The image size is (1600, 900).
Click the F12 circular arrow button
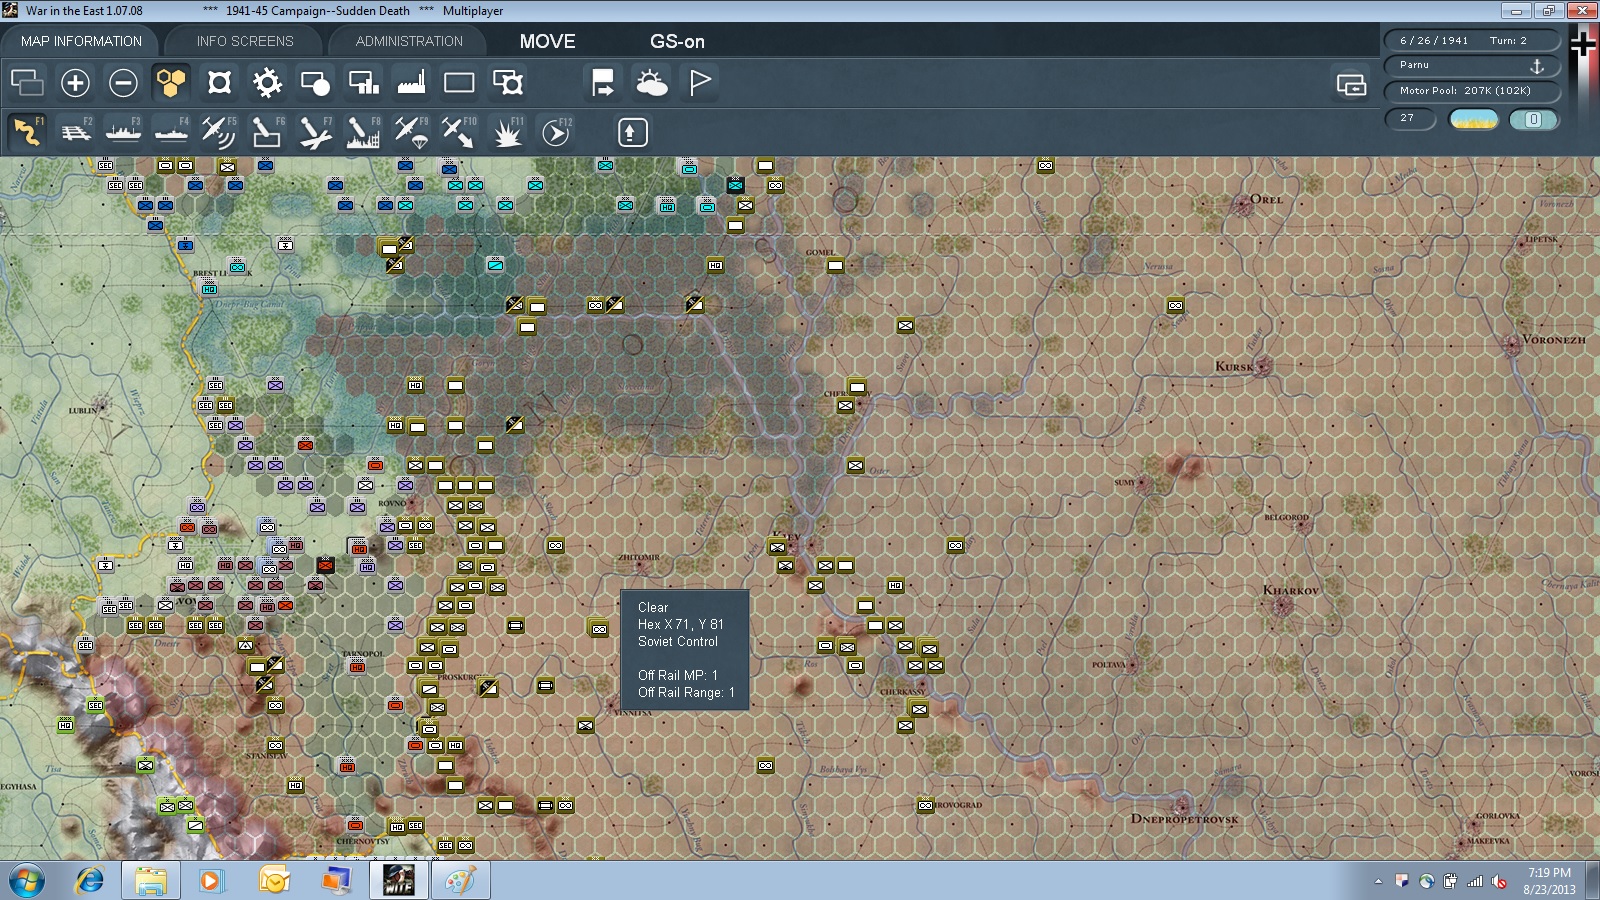555,131
